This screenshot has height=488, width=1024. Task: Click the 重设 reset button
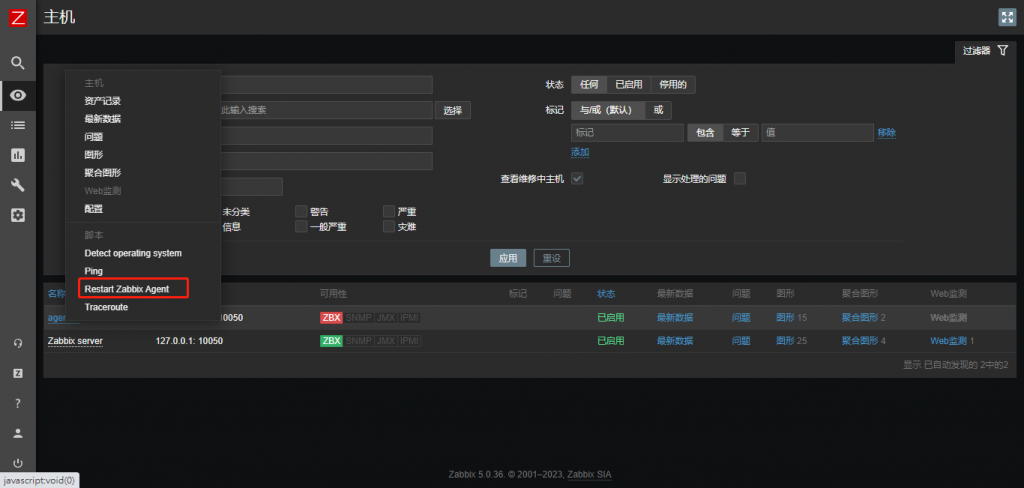click(x=552, y=258)
